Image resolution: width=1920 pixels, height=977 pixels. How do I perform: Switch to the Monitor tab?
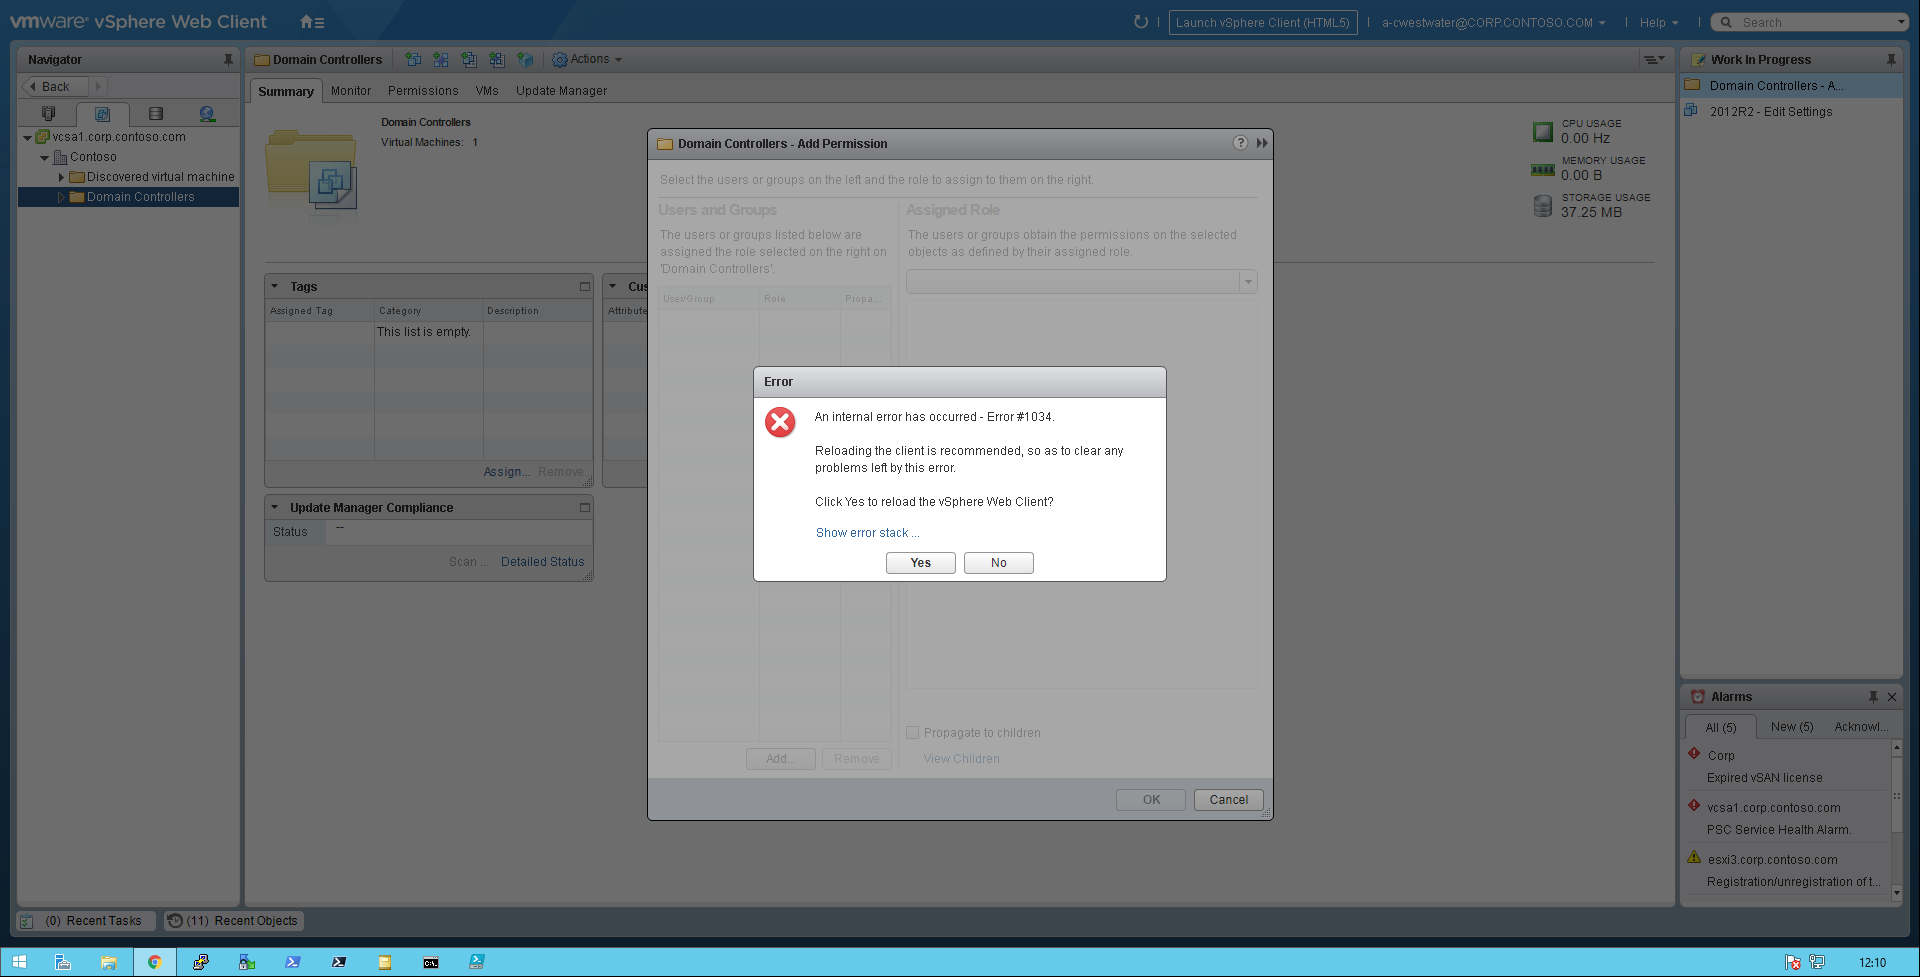(351, 91)
